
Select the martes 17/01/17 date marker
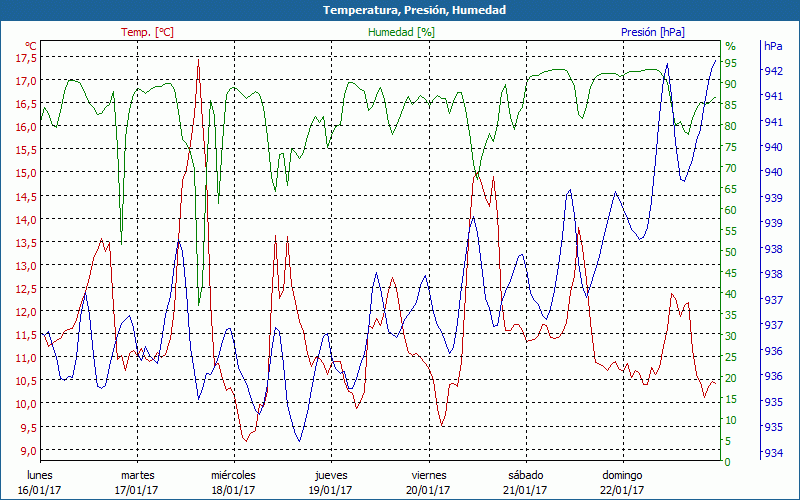(137, 482)
